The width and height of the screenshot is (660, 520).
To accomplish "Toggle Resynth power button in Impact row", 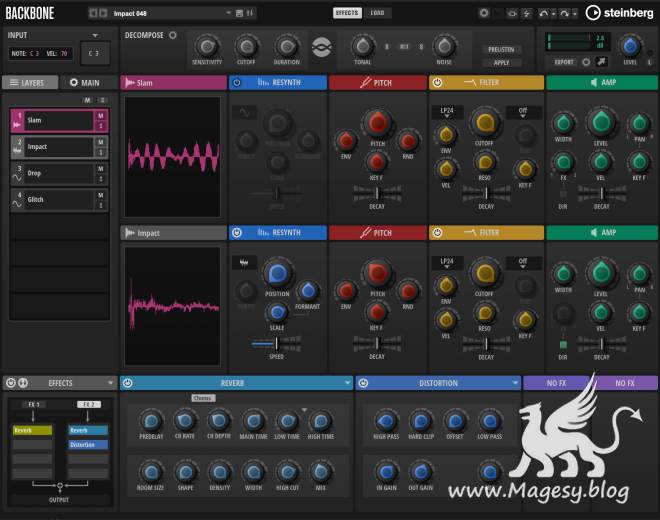I will pos(237,232).
